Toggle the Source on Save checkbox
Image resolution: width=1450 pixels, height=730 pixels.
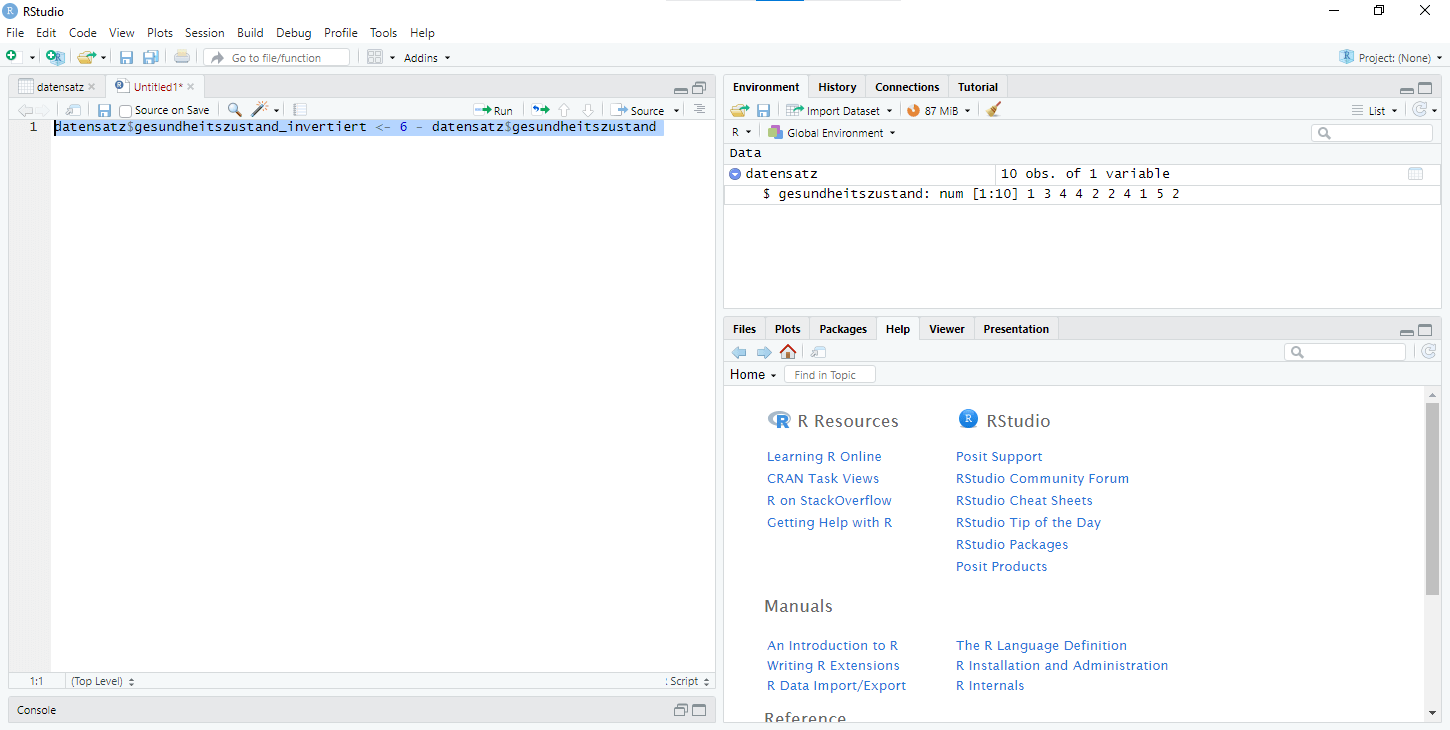pyautogui.click(x=125, y=111)
